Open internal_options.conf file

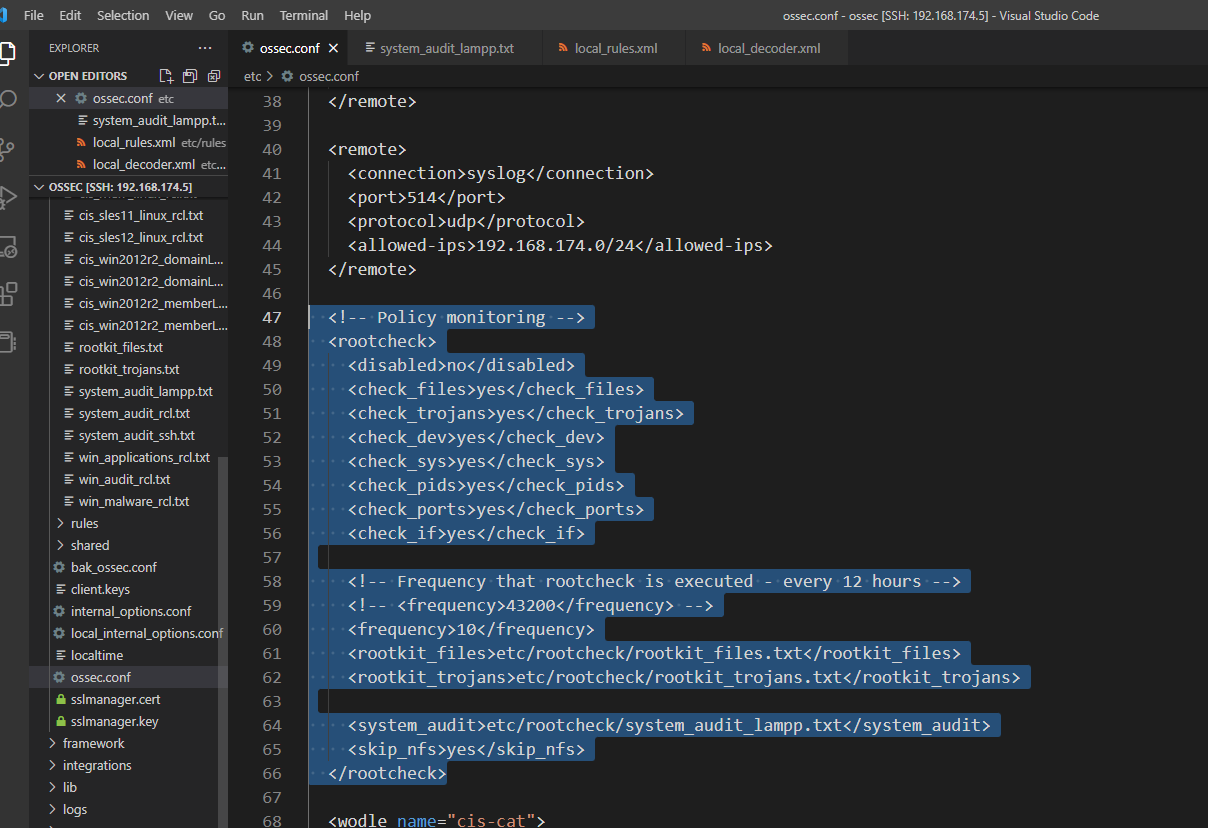[130, 611]
